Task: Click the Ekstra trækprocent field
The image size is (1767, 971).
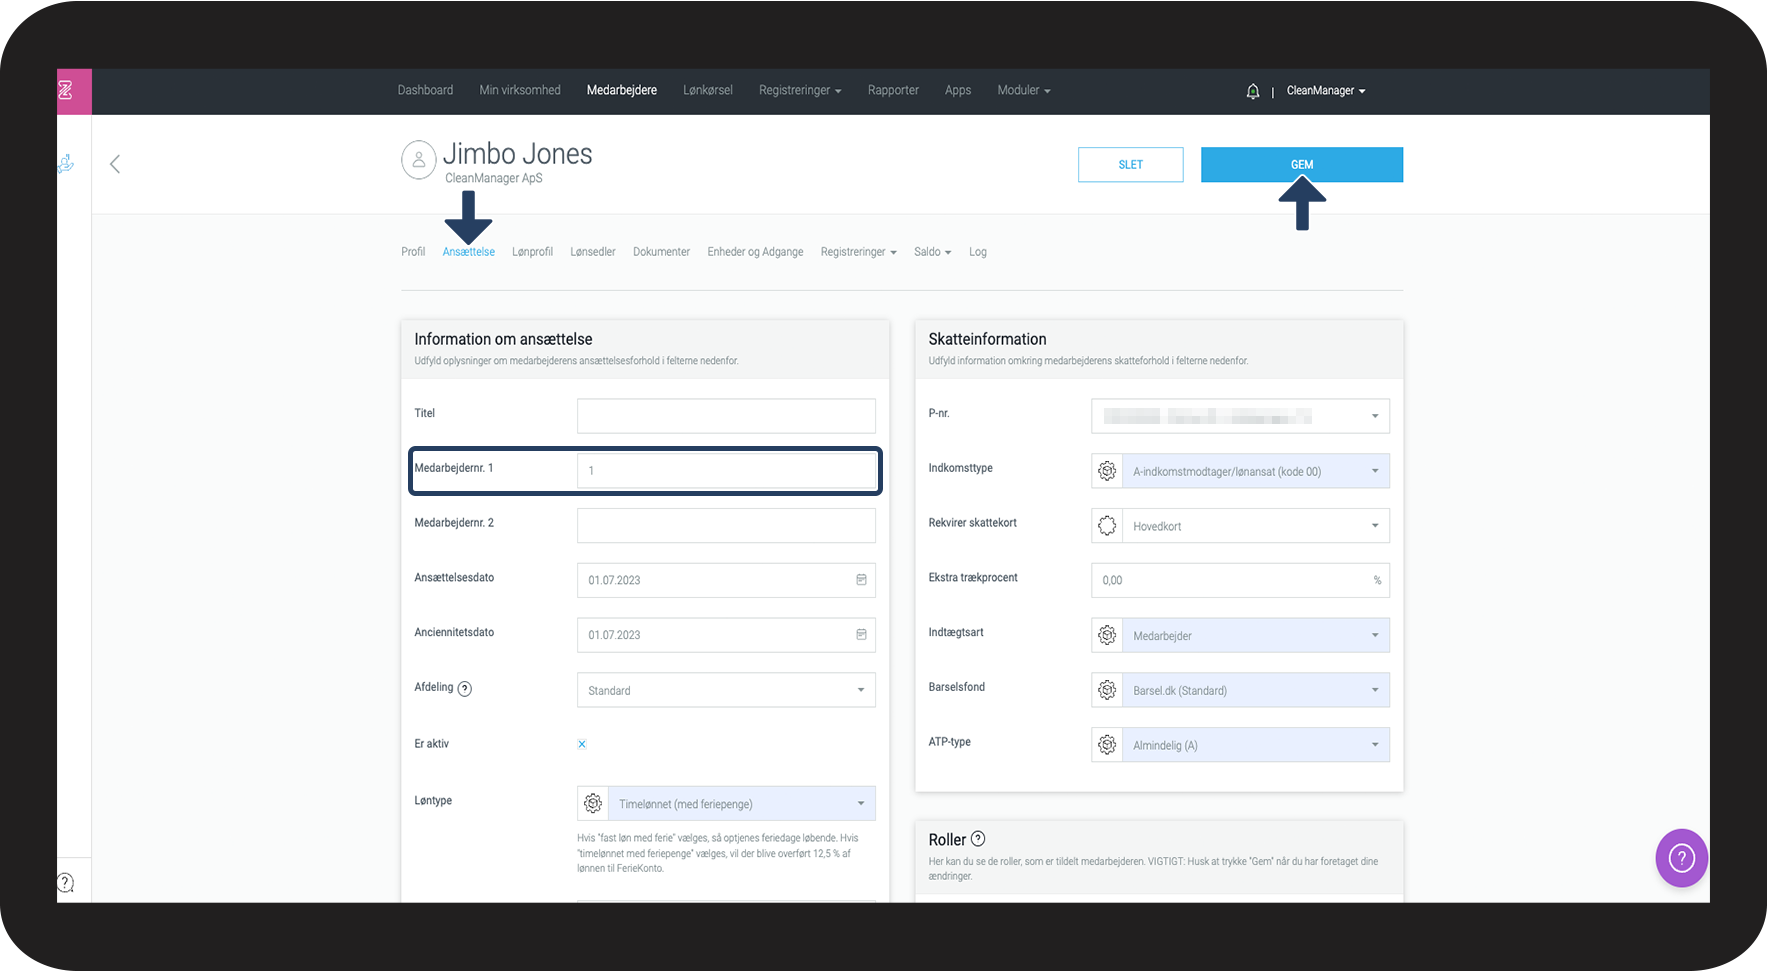Action: (1230, 580)
